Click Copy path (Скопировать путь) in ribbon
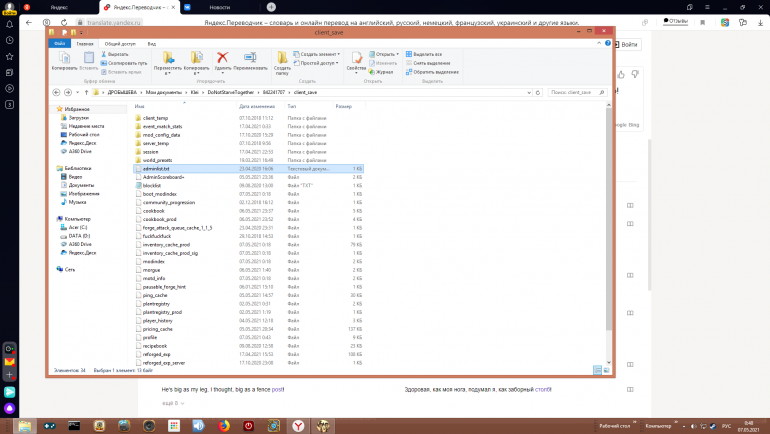Viewport: 770px width, 434px height. (x=124, y=63)
